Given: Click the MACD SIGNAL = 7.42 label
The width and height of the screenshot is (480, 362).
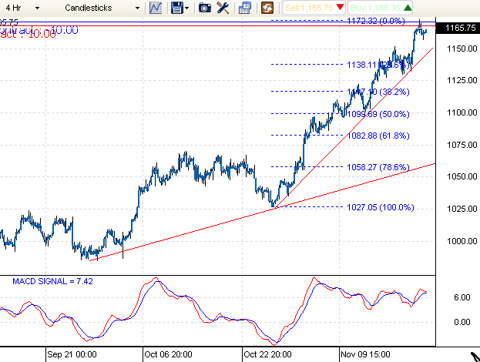Looking at the screenshot, I should click(53, 281).
